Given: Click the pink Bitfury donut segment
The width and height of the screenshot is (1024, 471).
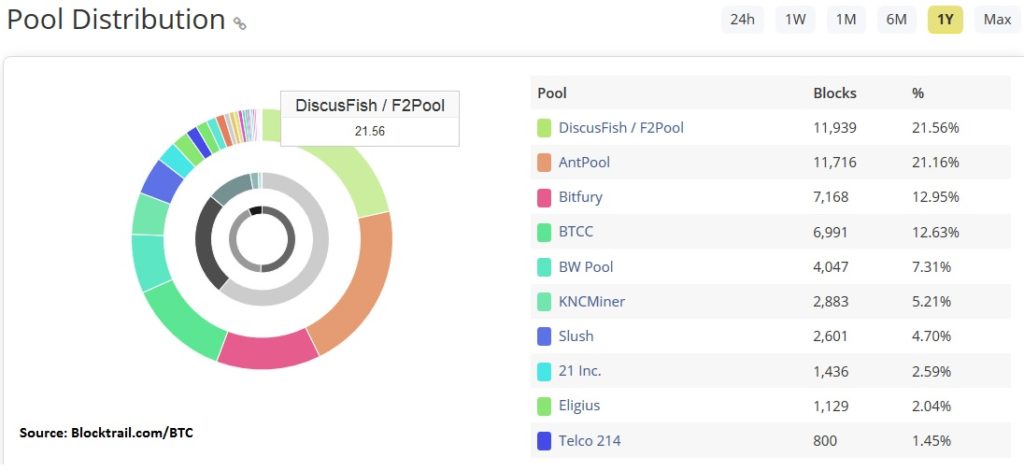Looking at the screenshot, I should (266, 353).
